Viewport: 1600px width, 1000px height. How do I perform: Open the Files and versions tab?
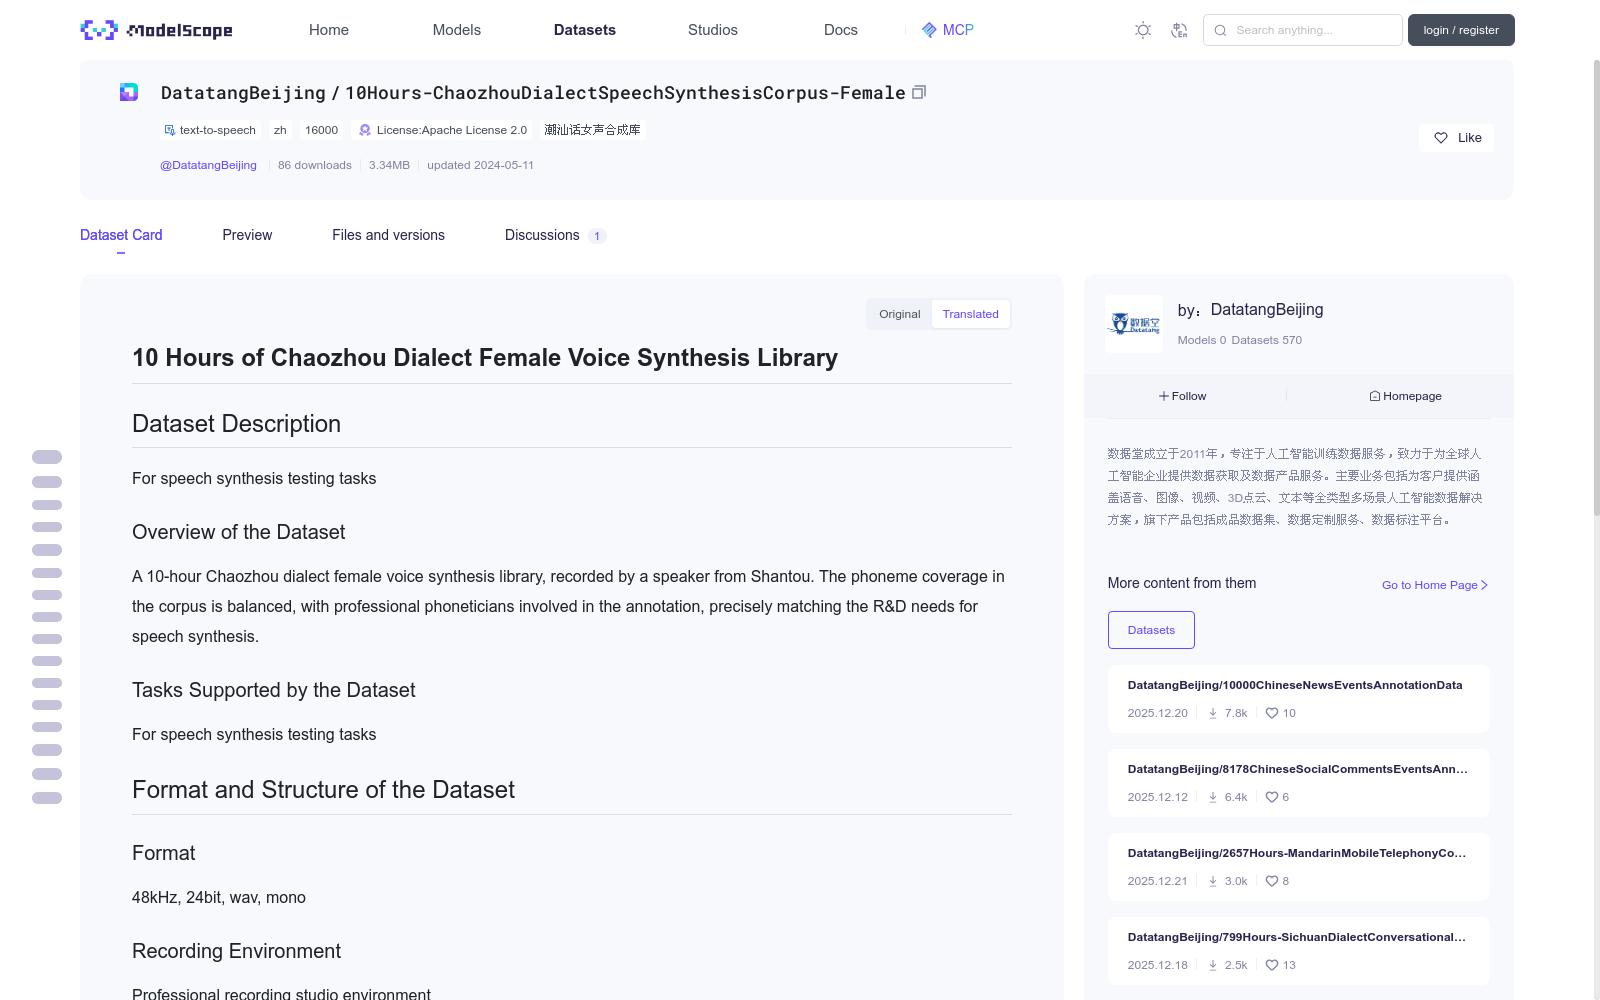click(388, 235)
